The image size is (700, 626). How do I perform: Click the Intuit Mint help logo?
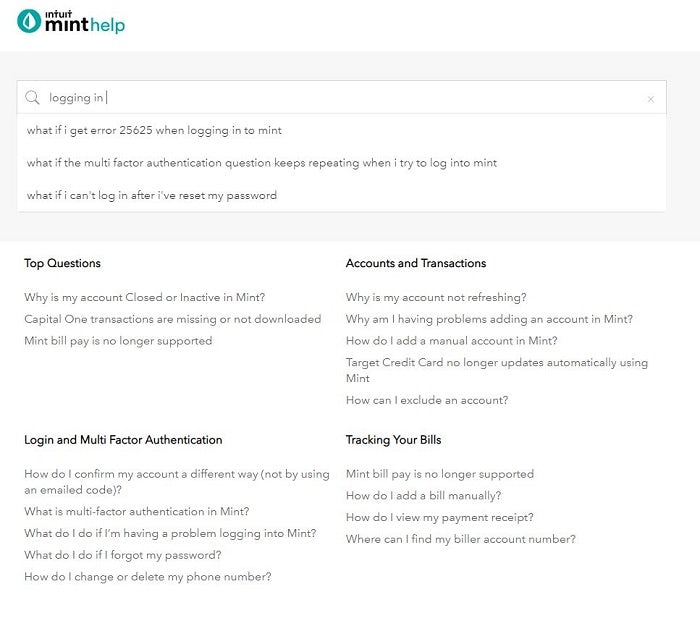point(71,22)
